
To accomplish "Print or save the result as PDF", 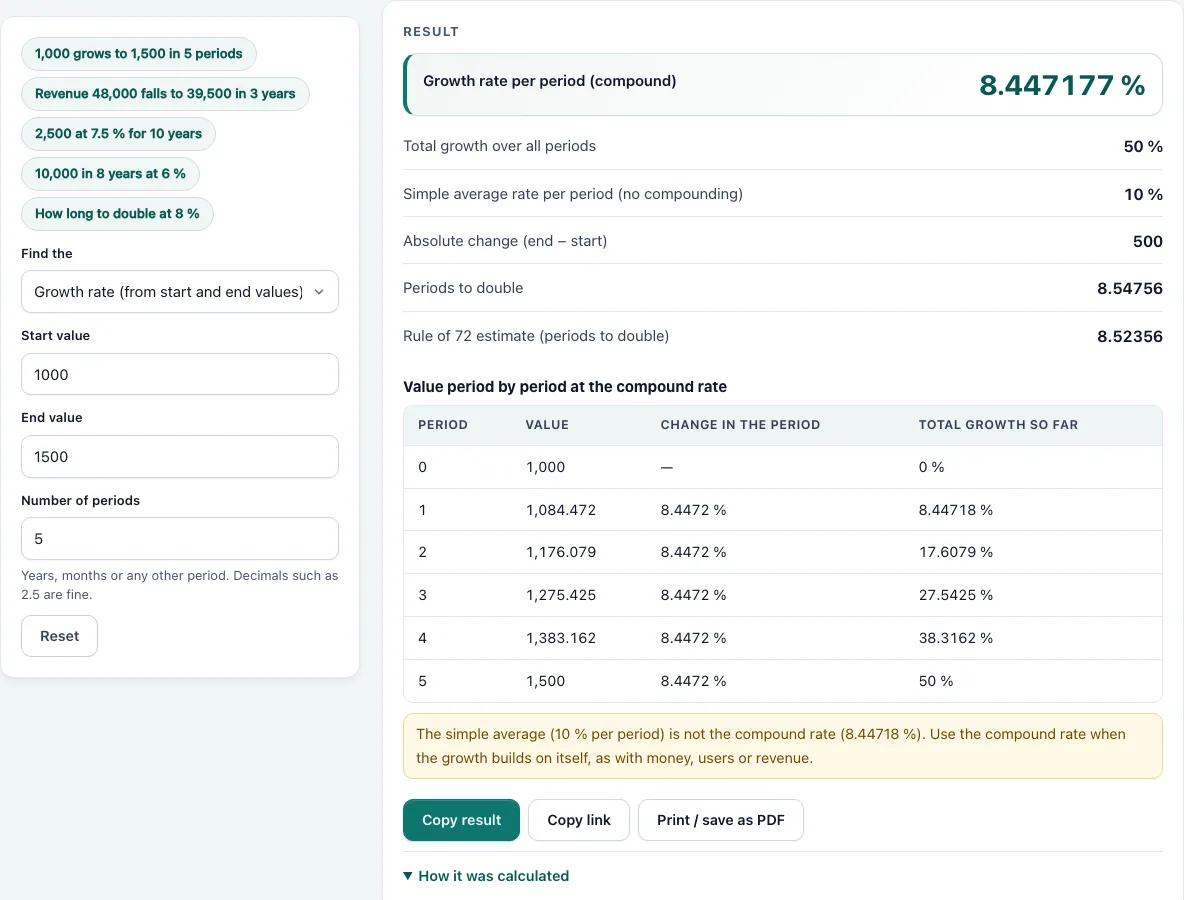I will click(x=721, y=820).
